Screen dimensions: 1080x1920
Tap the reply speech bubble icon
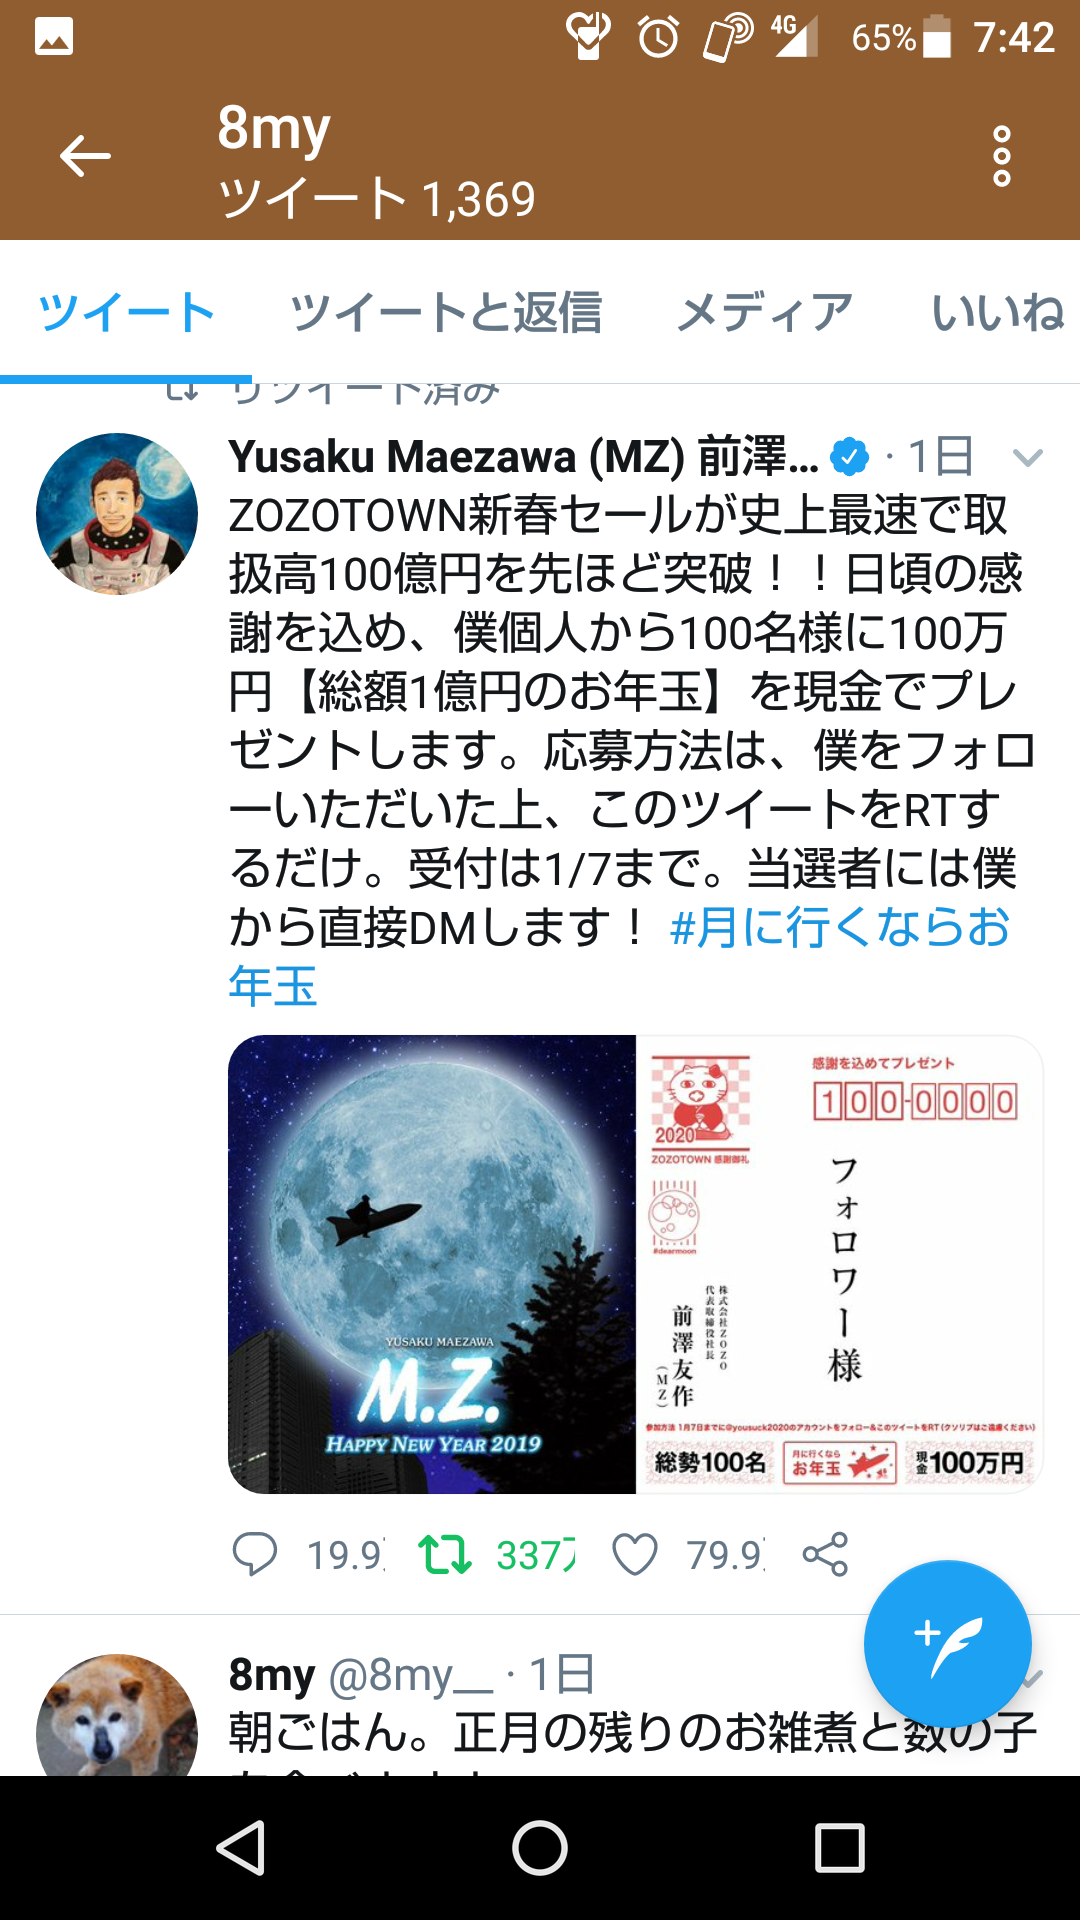(x=255, y=1555)
